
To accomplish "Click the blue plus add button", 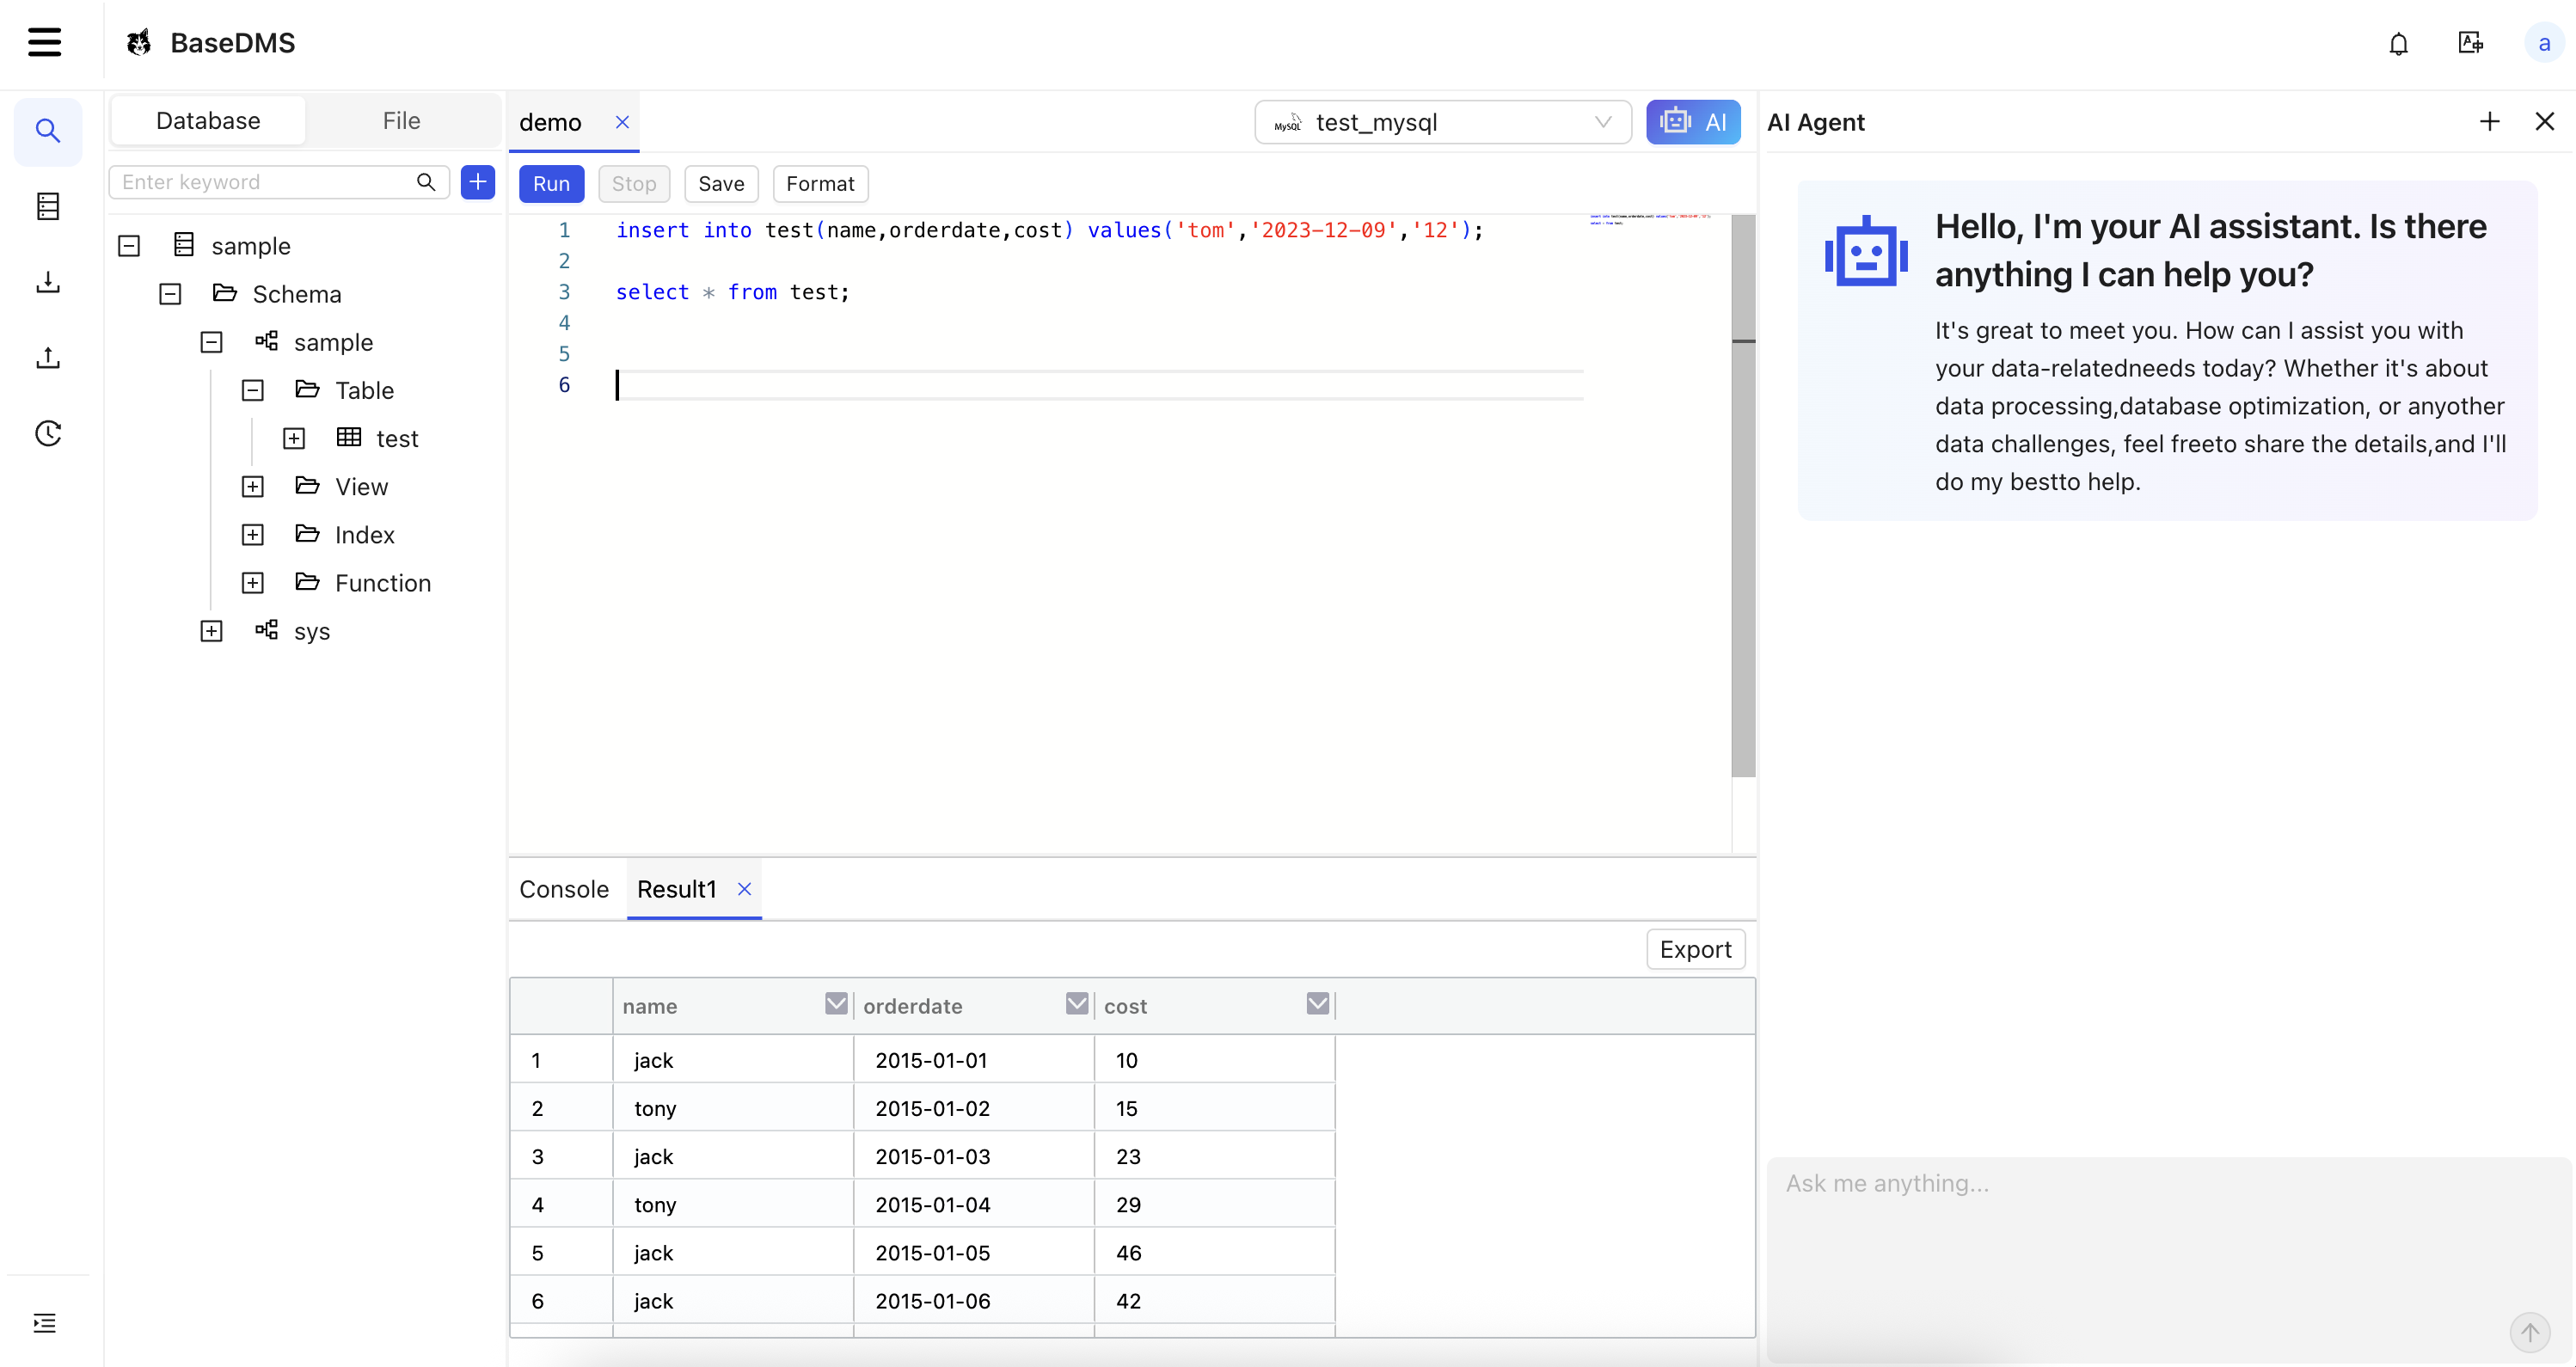I will pyautogui.click(x=478, y=182).
